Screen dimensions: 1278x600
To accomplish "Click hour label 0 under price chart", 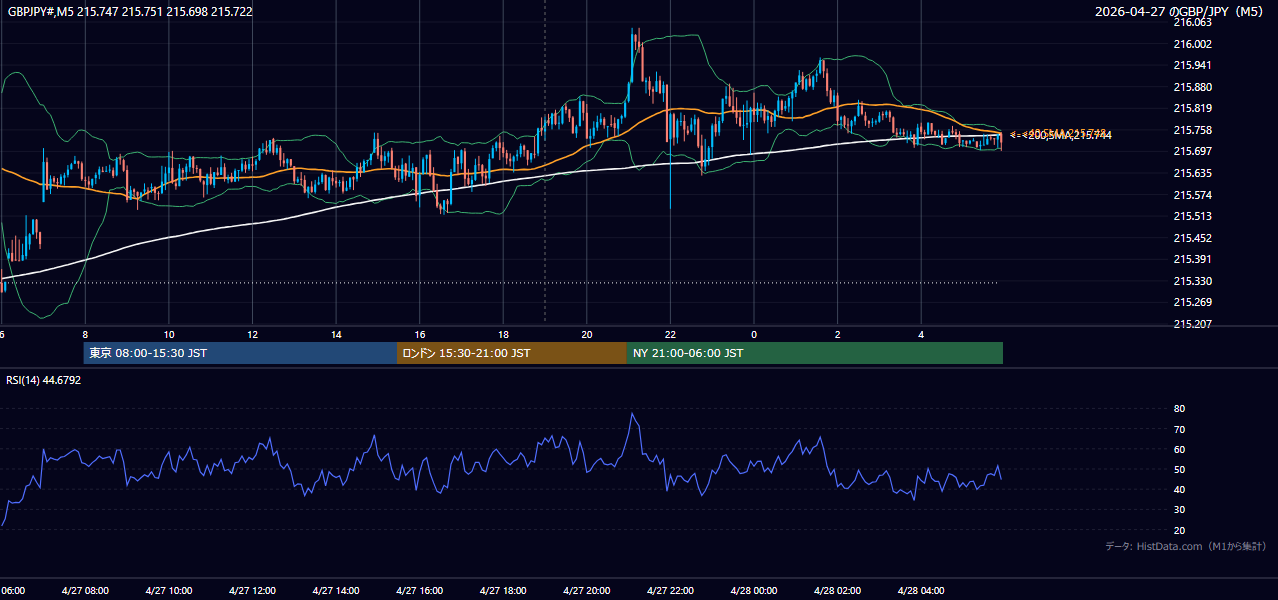I will [x=754, y=334].
